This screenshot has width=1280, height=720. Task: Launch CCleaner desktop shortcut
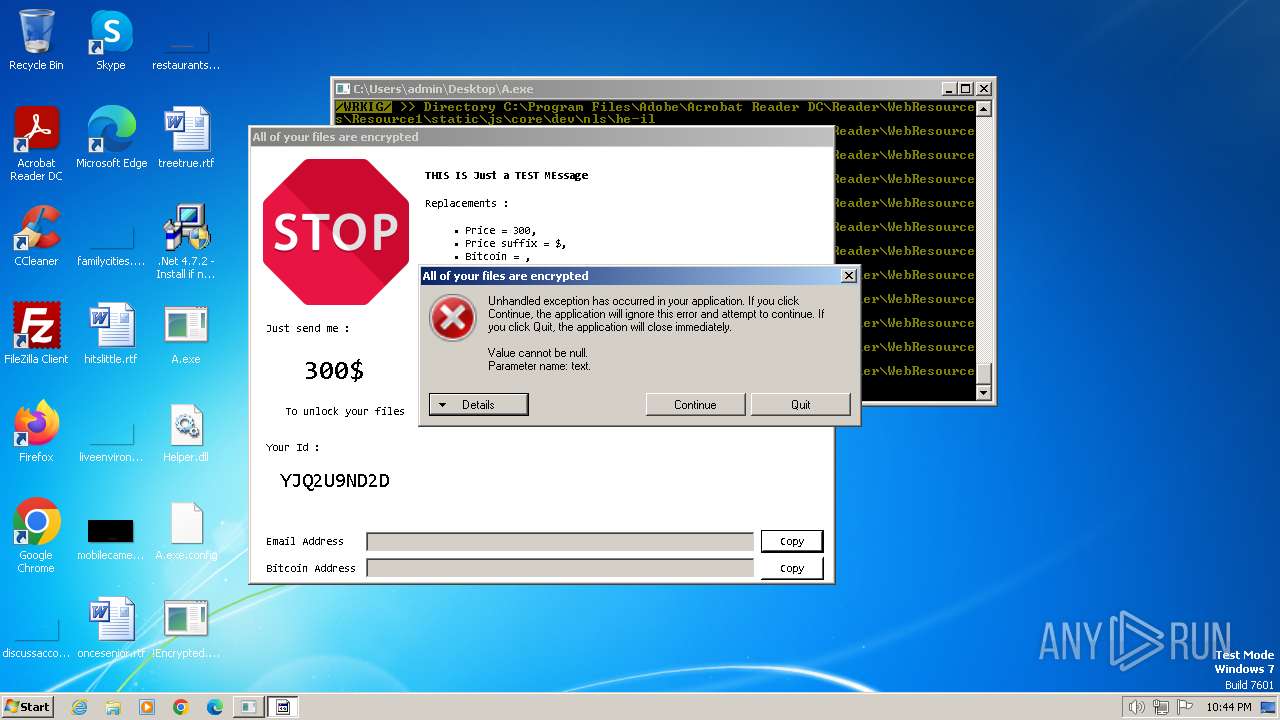(36, 236)
